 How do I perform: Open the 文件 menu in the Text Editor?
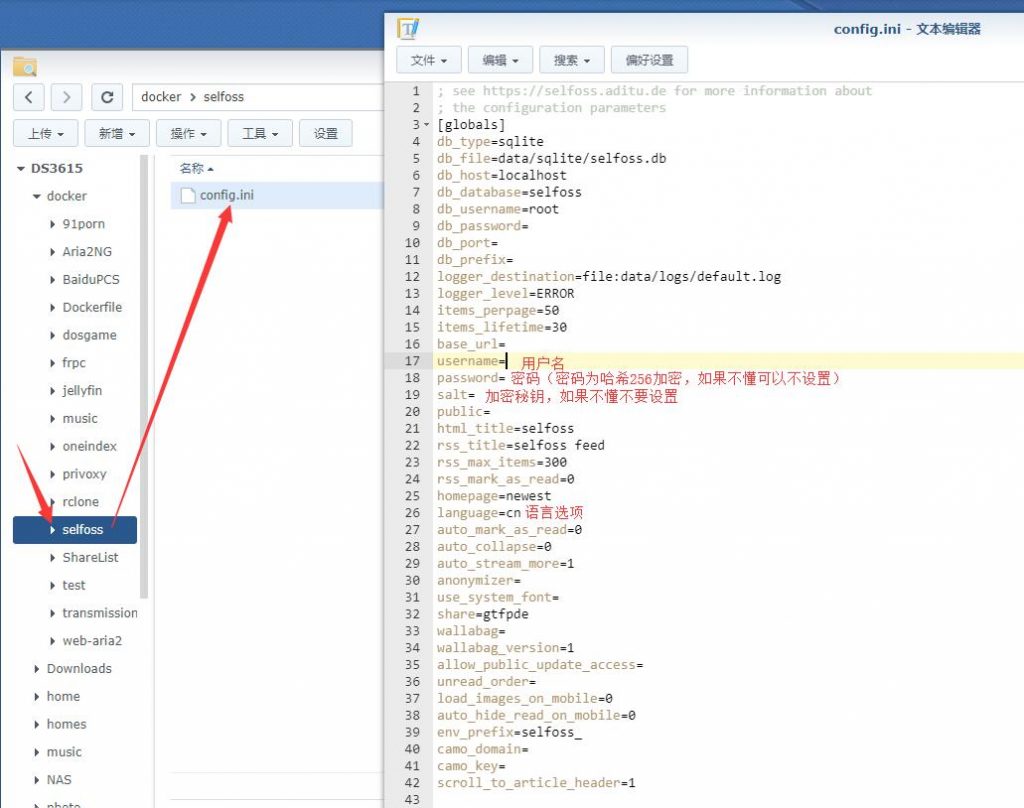coord(428,59)
